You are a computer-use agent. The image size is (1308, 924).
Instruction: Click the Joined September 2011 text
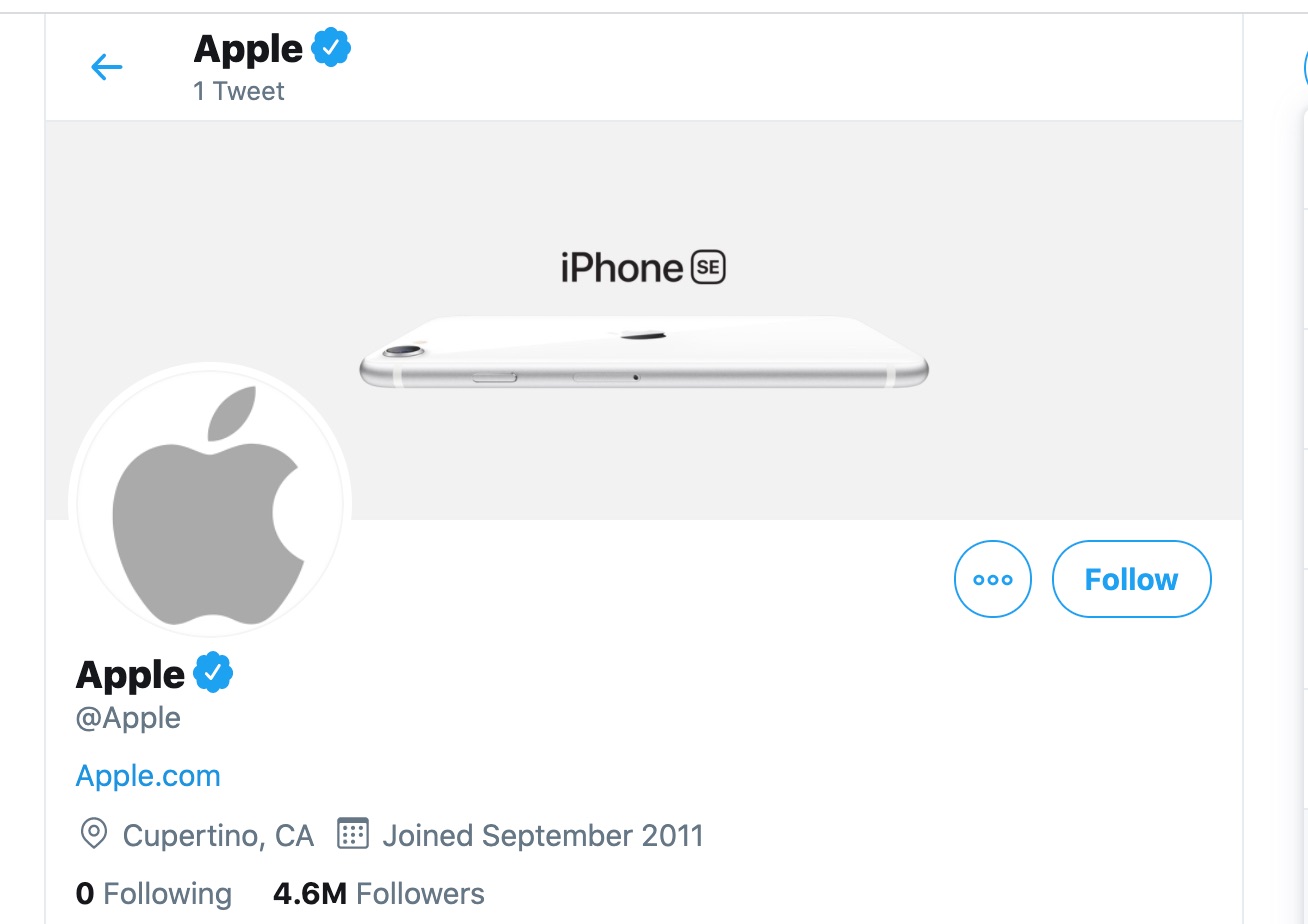[x=543, y=835]
